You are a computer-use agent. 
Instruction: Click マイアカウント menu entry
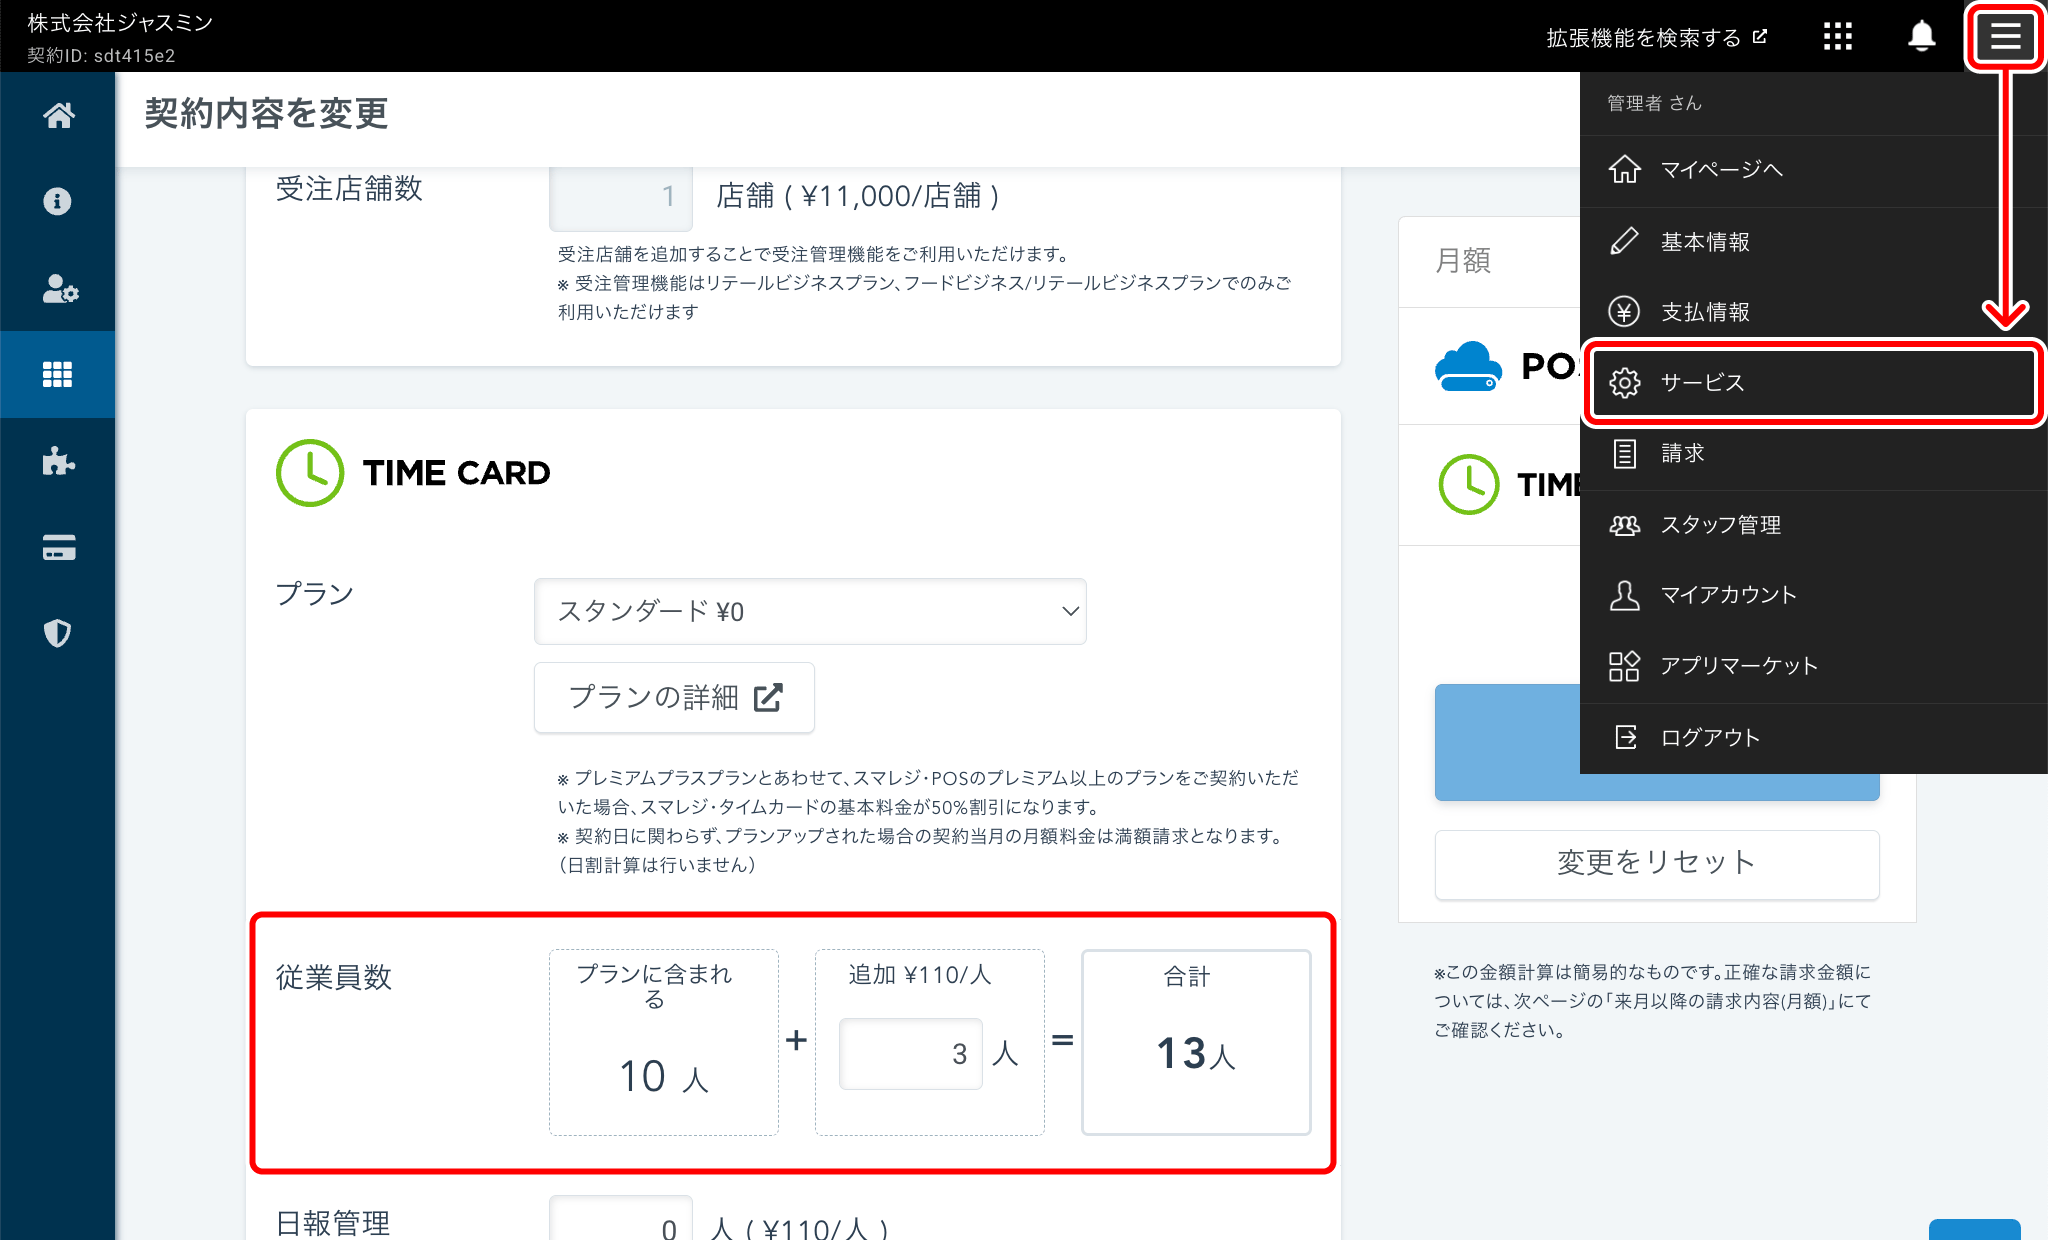1727,594
